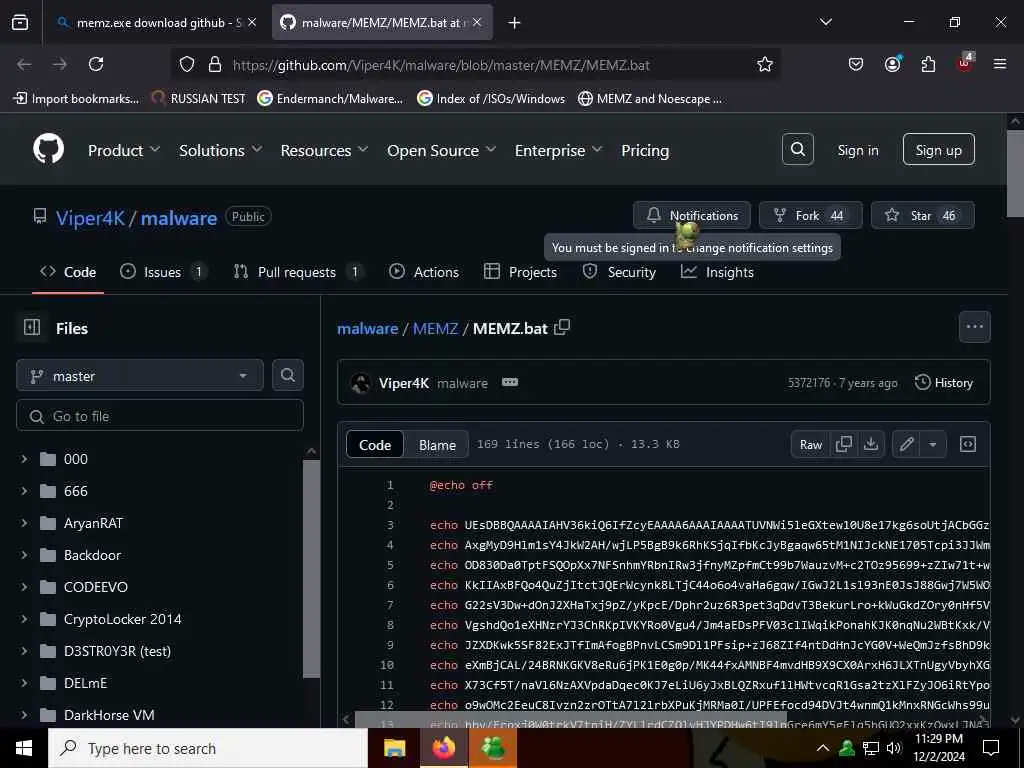The height and width of the screenshot is (768, 1024).
Task: Download the raw MEMZ.bat file icon
Action: [871, 444]
